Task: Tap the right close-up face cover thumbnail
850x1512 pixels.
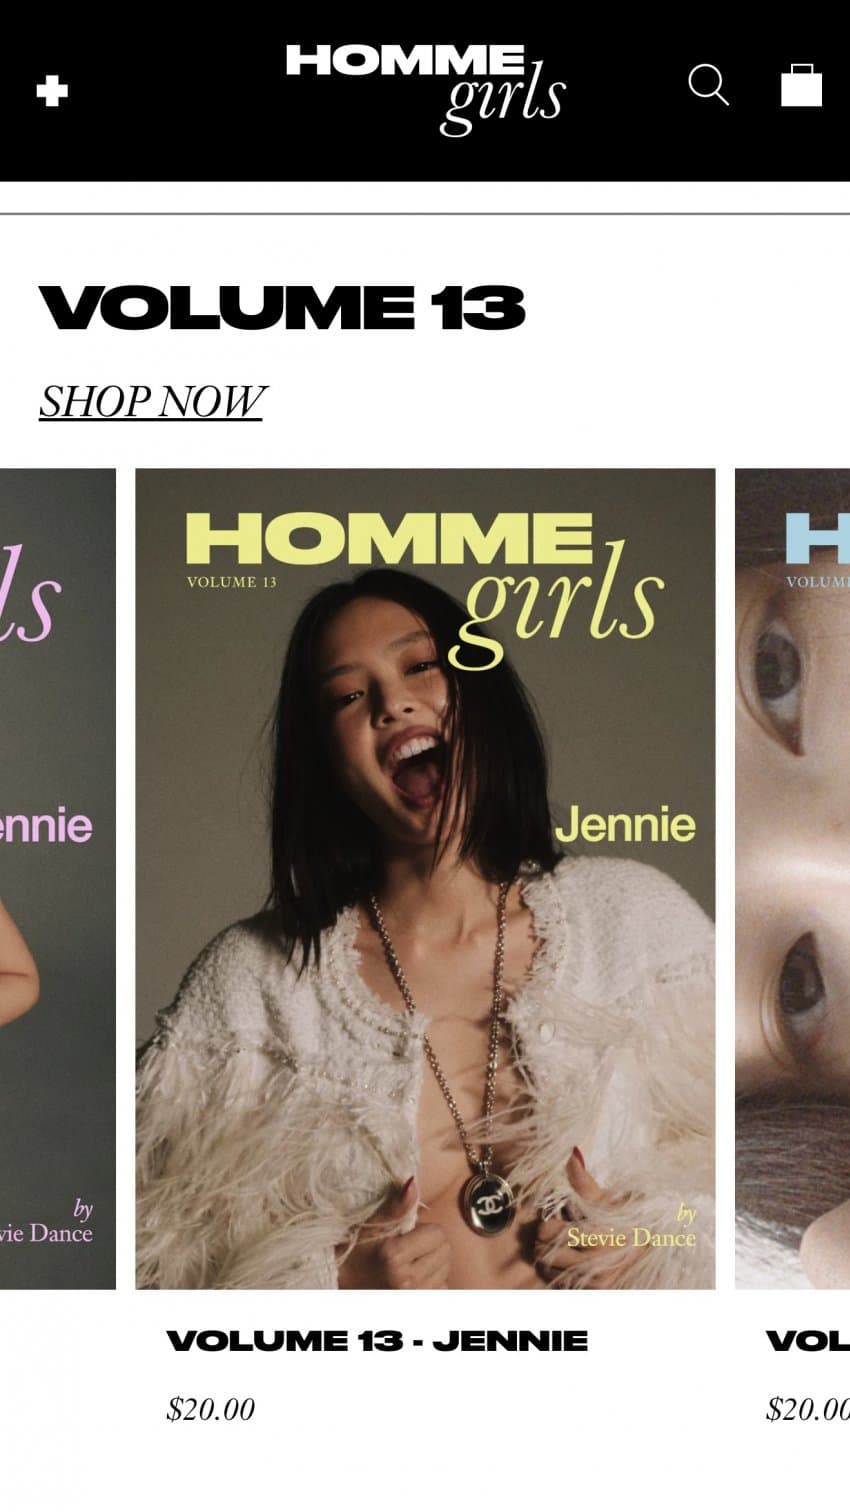Action: coord(792,879)
